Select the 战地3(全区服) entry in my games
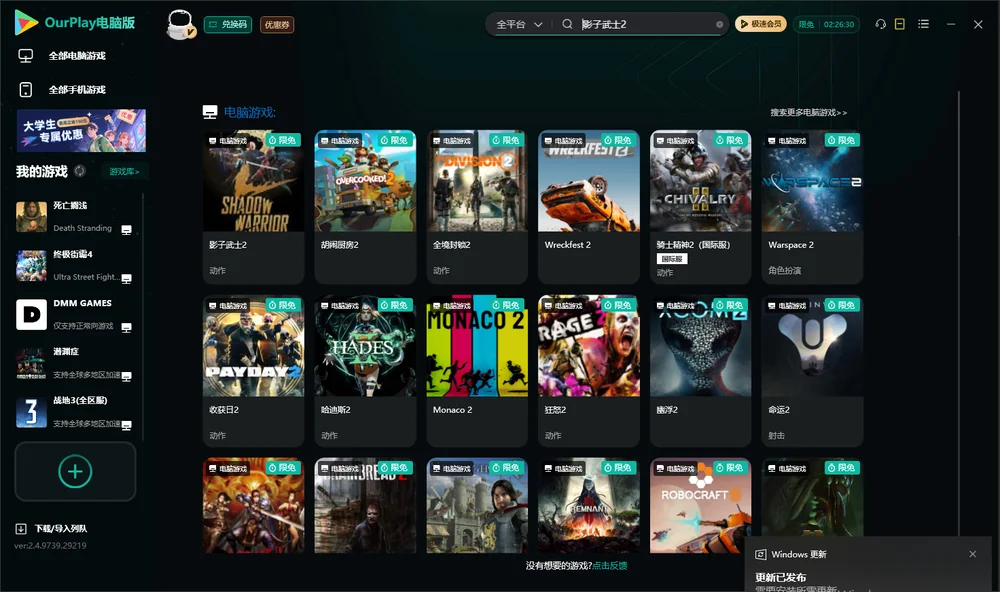 pyautogui.click(x=75, y=412)
